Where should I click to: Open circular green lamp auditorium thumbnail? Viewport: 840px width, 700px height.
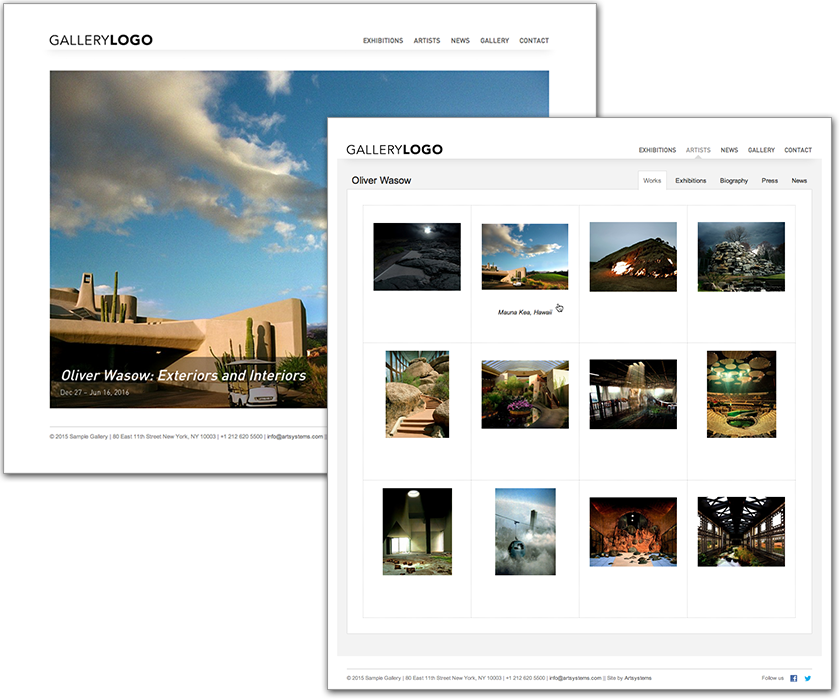tap(741, 394)
